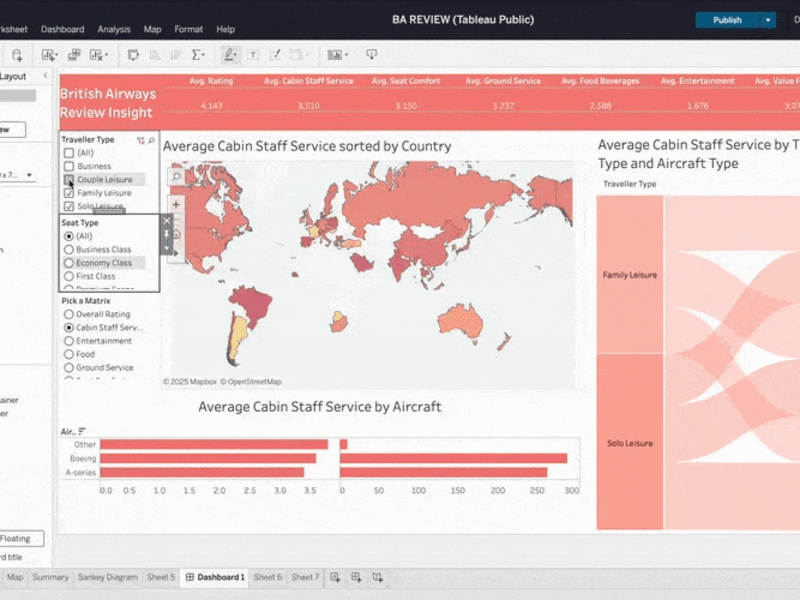Open the dashboard size dropdown in Layout pane

(x=29, y=175)
